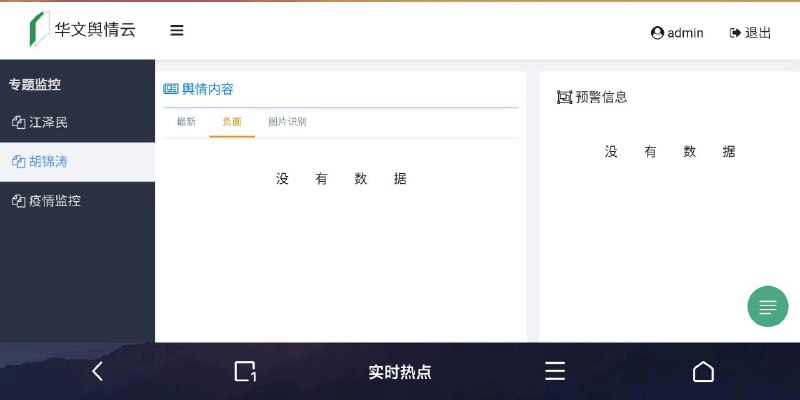
Task: Open the browser bottom menu icon
Action: pyautogui.click(x=555, y=371)
